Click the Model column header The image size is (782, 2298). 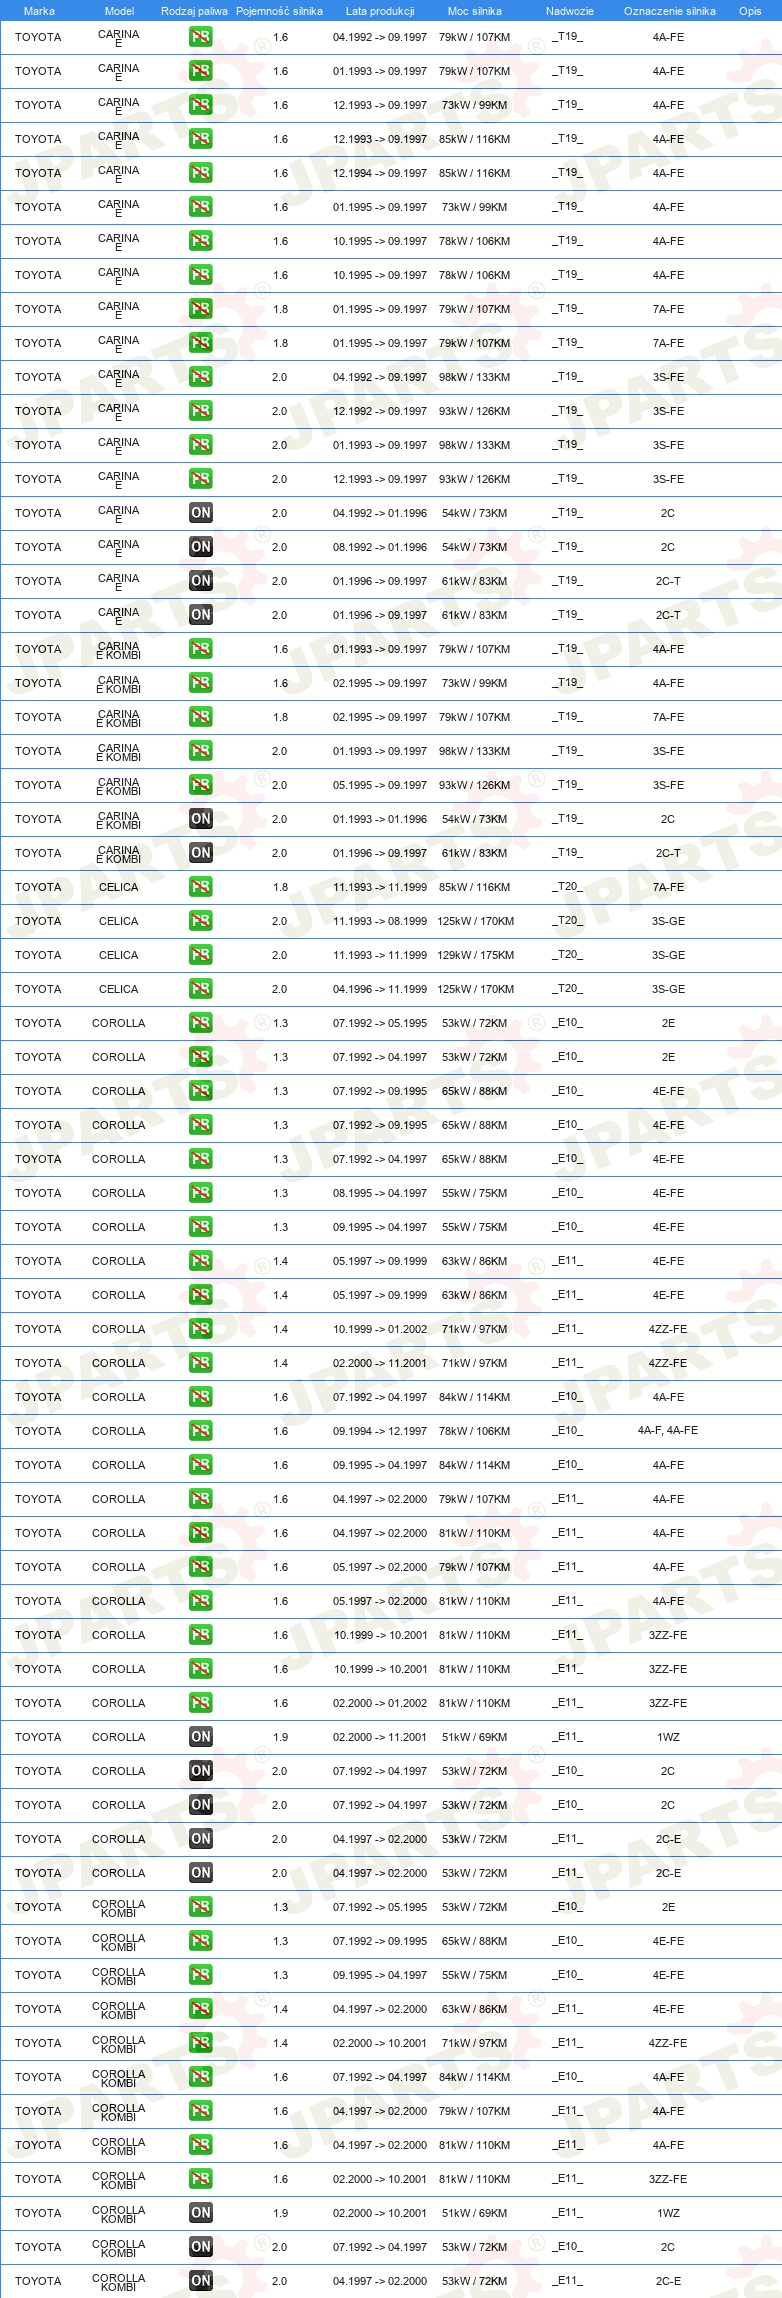[x=119, y=11]
